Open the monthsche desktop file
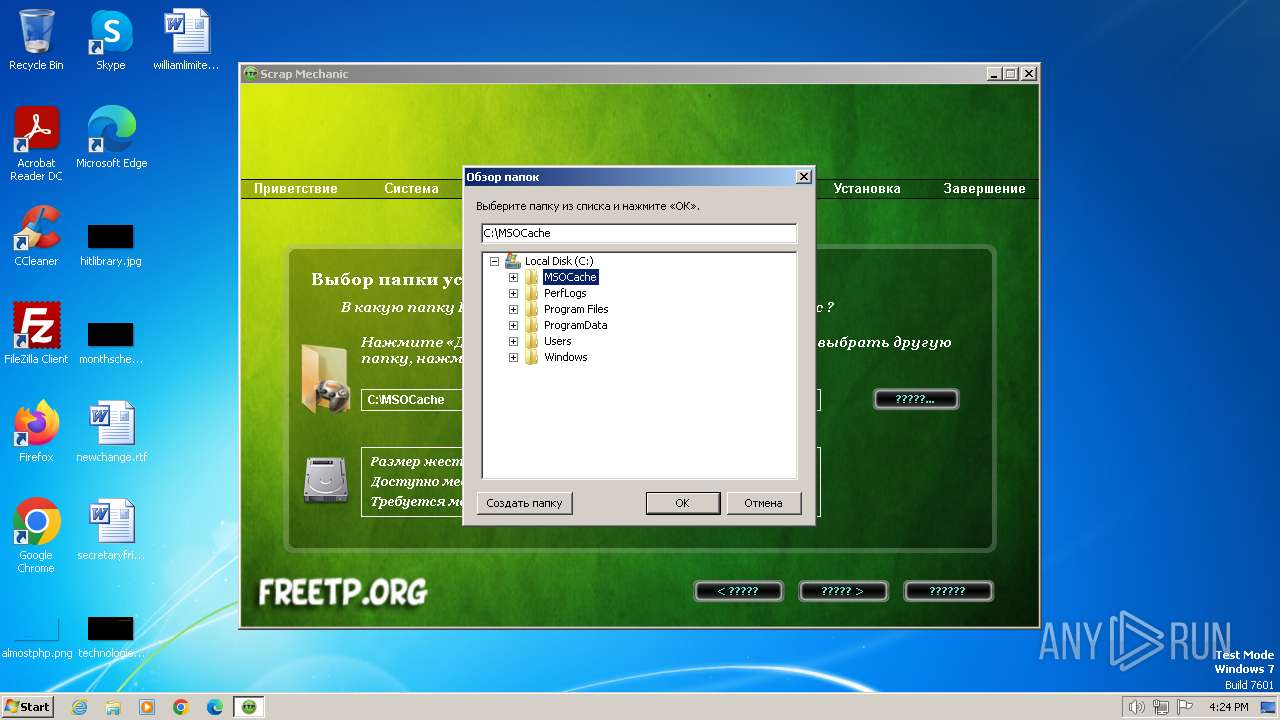 [x=111, y=343]
